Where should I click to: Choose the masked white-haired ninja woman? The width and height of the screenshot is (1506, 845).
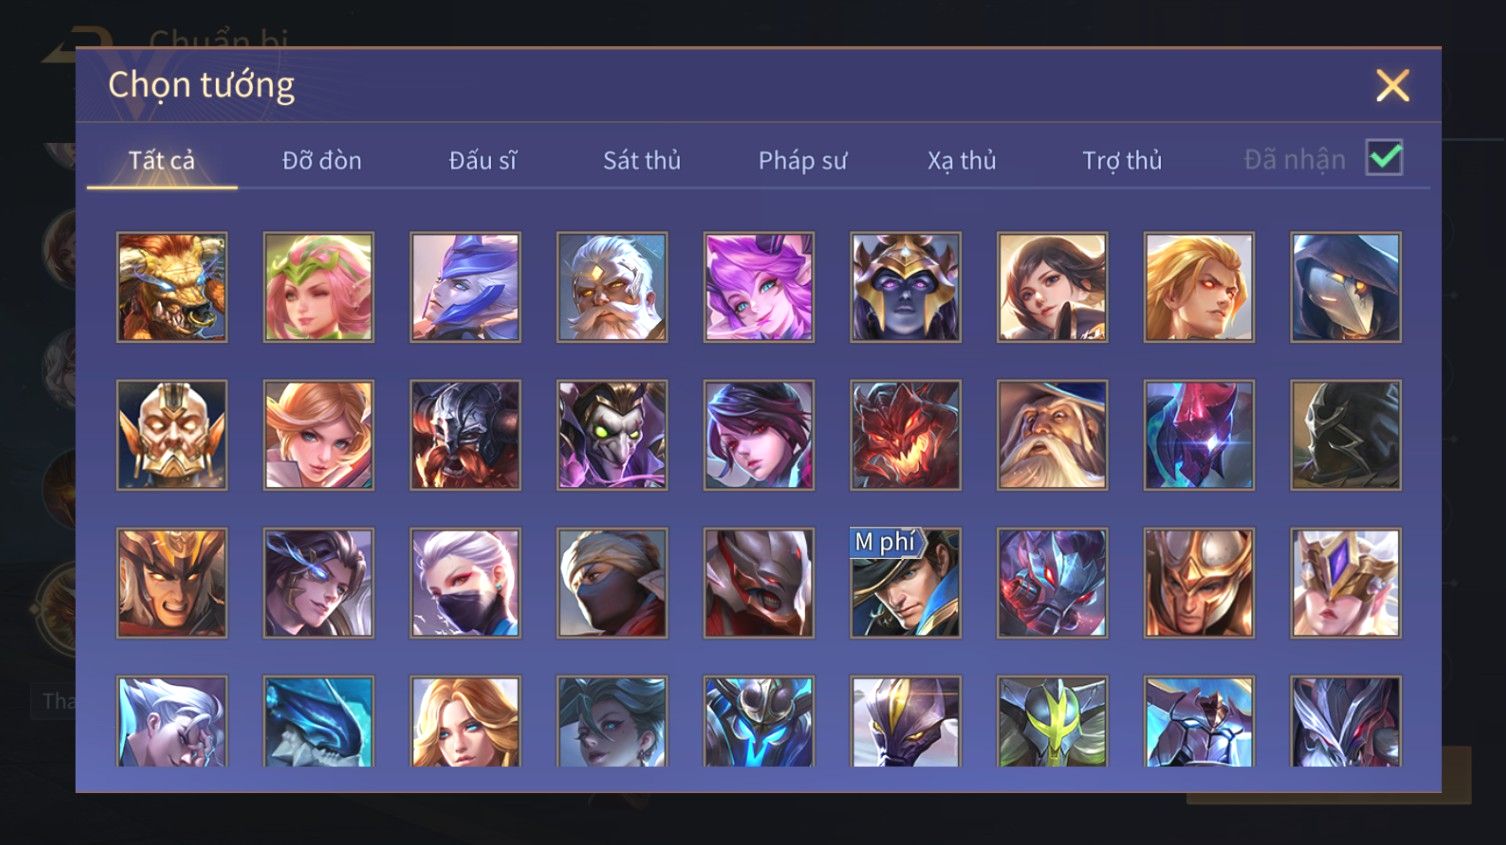pos(465,583)
